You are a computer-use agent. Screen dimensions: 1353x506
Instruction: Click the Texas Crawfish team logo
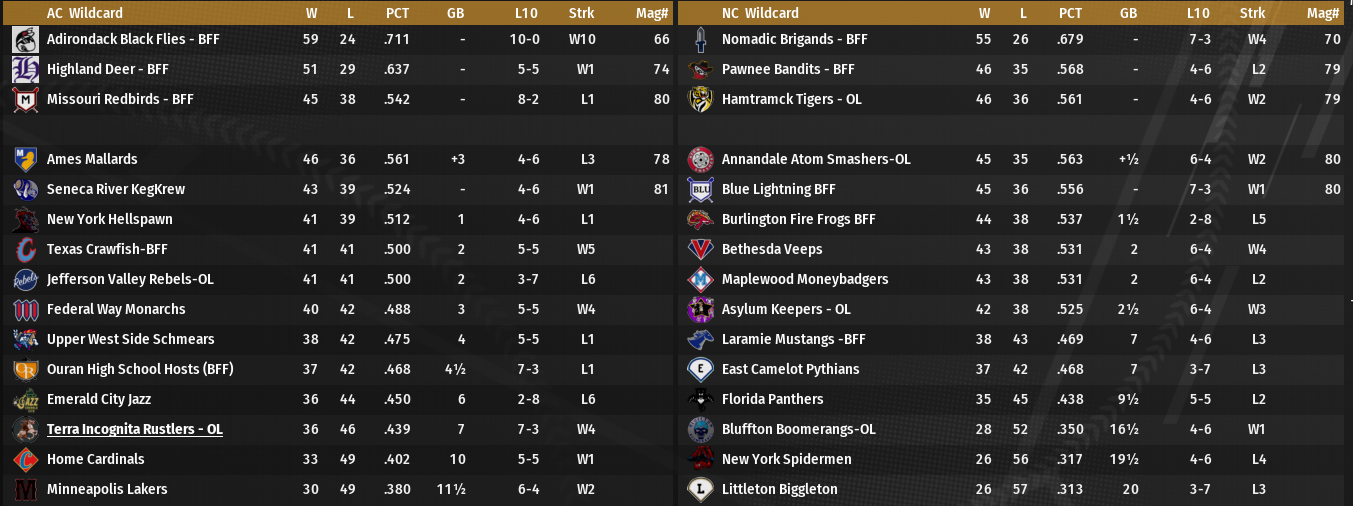coord(25,250)
